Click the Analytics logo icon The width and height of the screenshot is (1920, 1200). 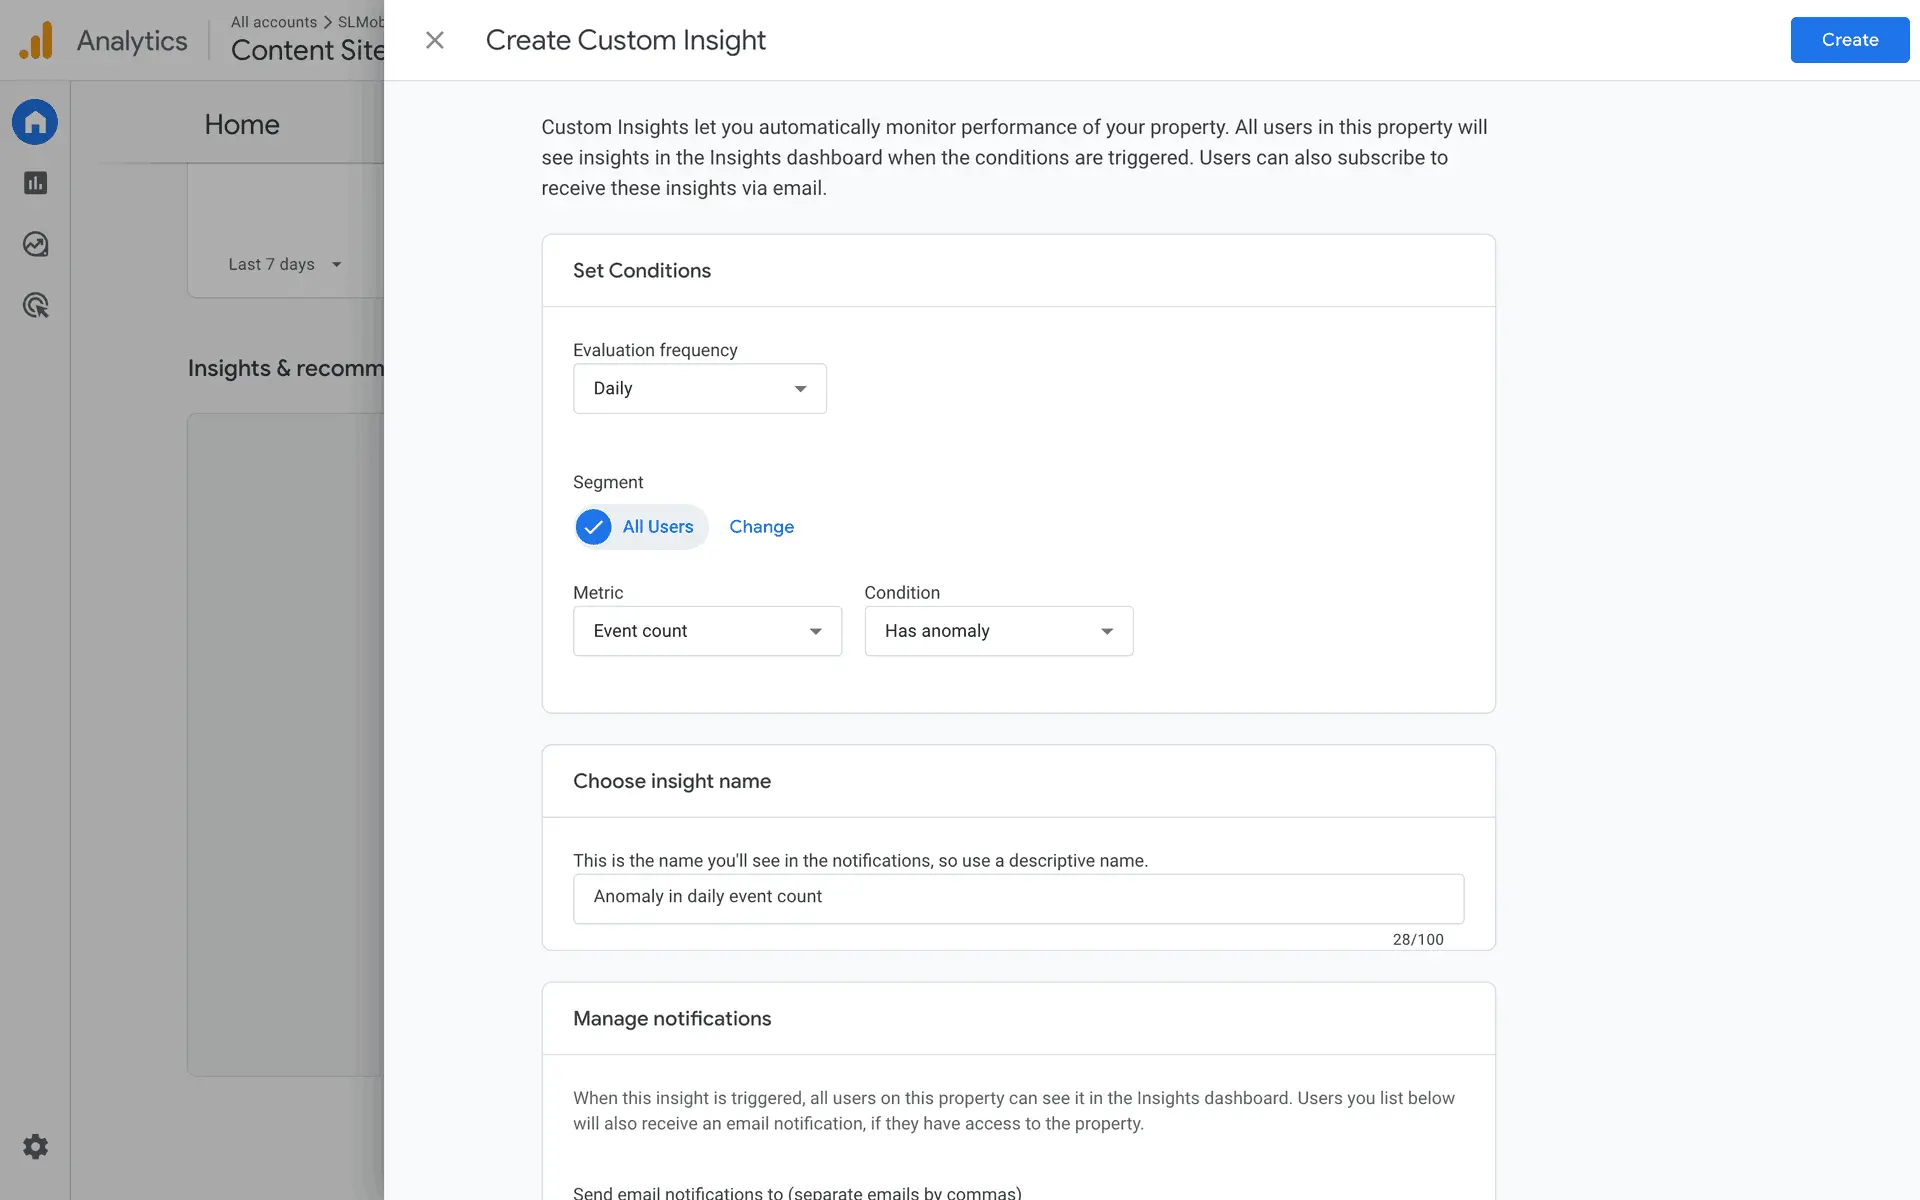36,41
